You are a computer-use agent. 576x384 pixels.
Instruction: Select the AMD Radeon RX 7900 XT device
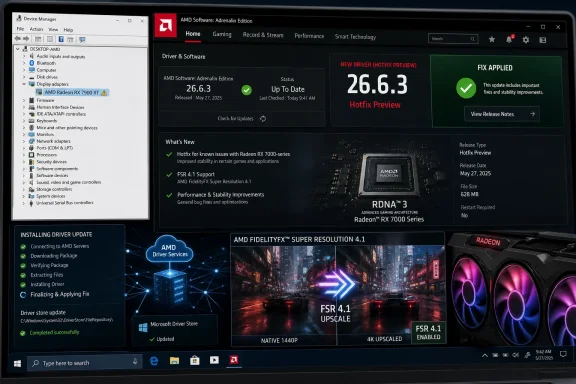72,93
